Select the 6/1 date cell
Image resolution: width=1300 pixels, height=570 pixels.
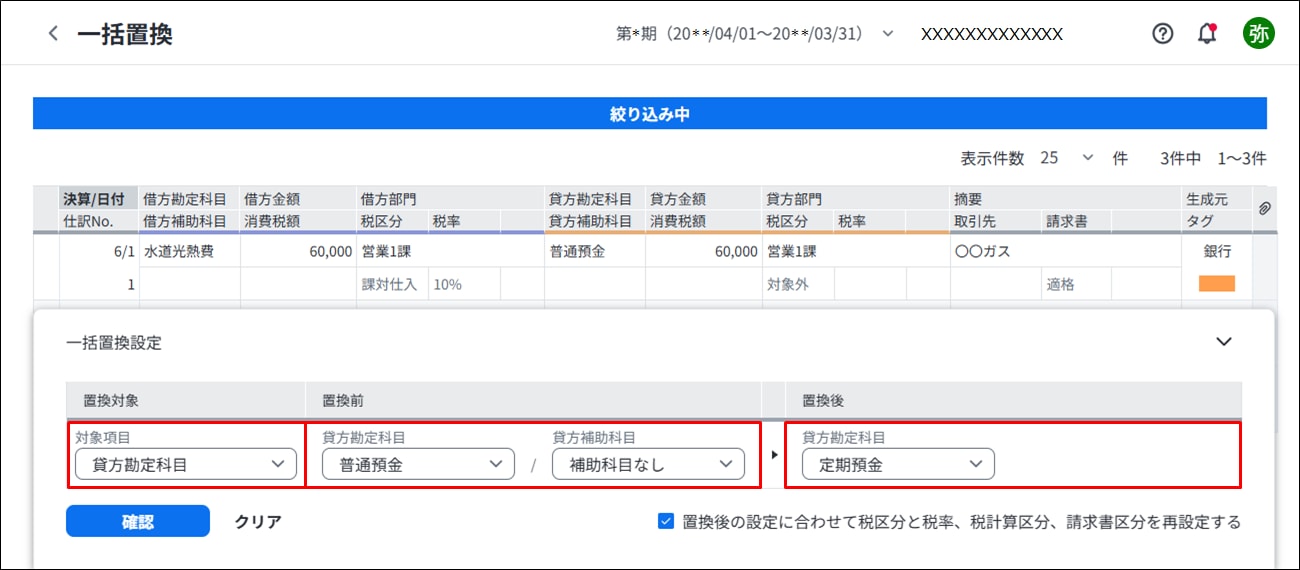(x=99, y=251)
